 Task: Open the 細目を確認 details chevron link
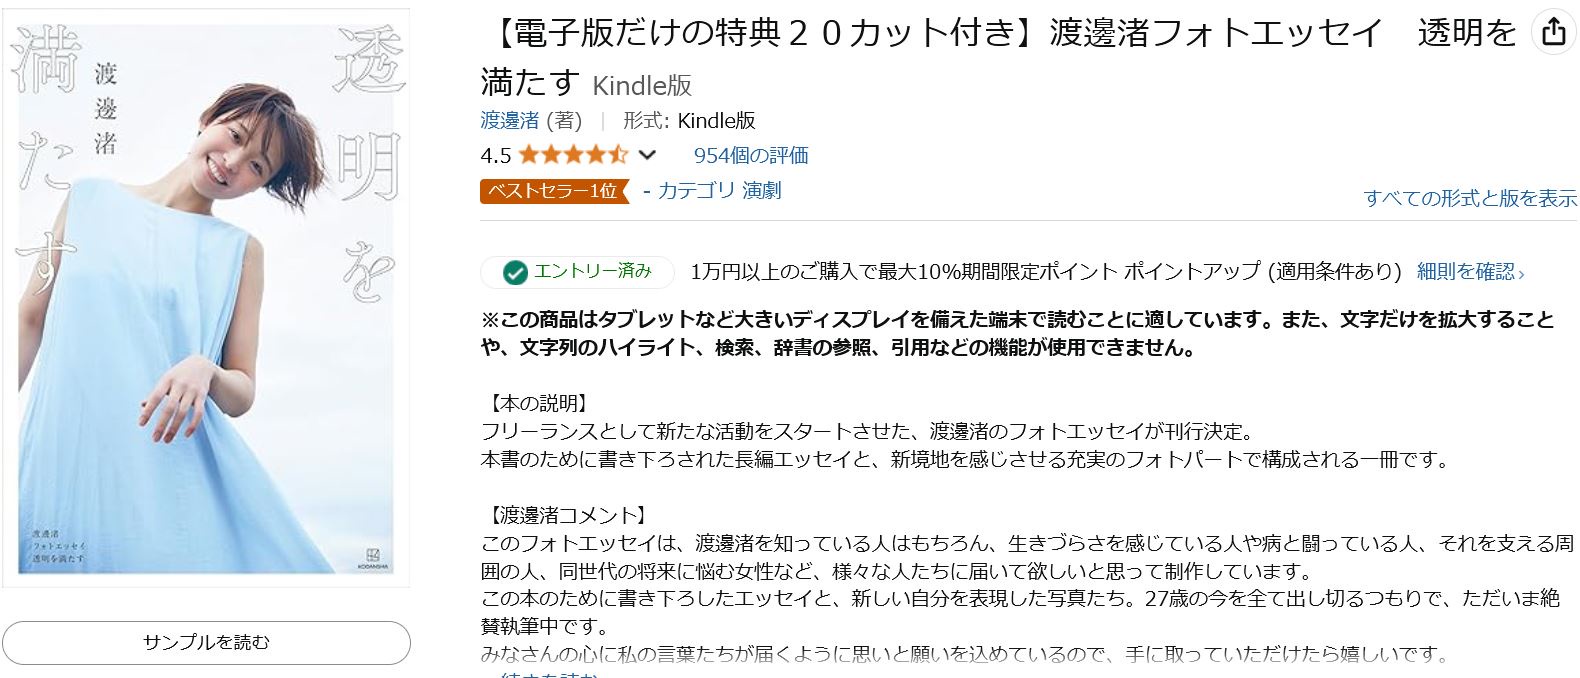click(x=1470, y=271)
